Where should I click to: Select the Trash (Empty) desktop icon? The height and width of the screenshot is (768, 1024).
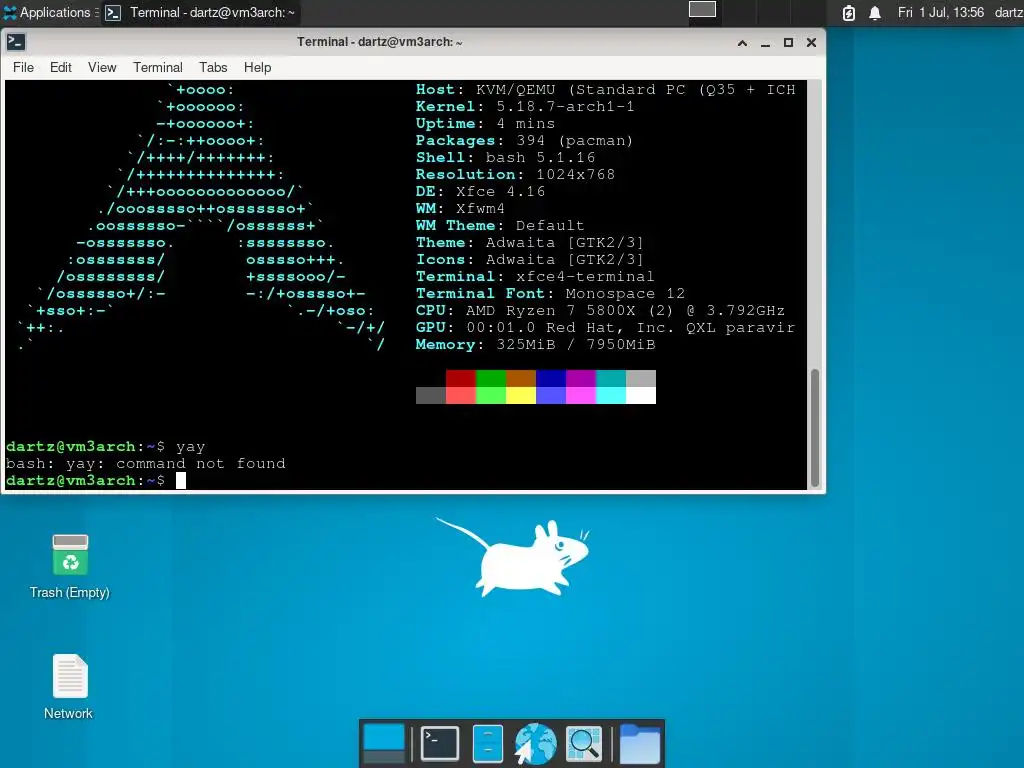69,566
